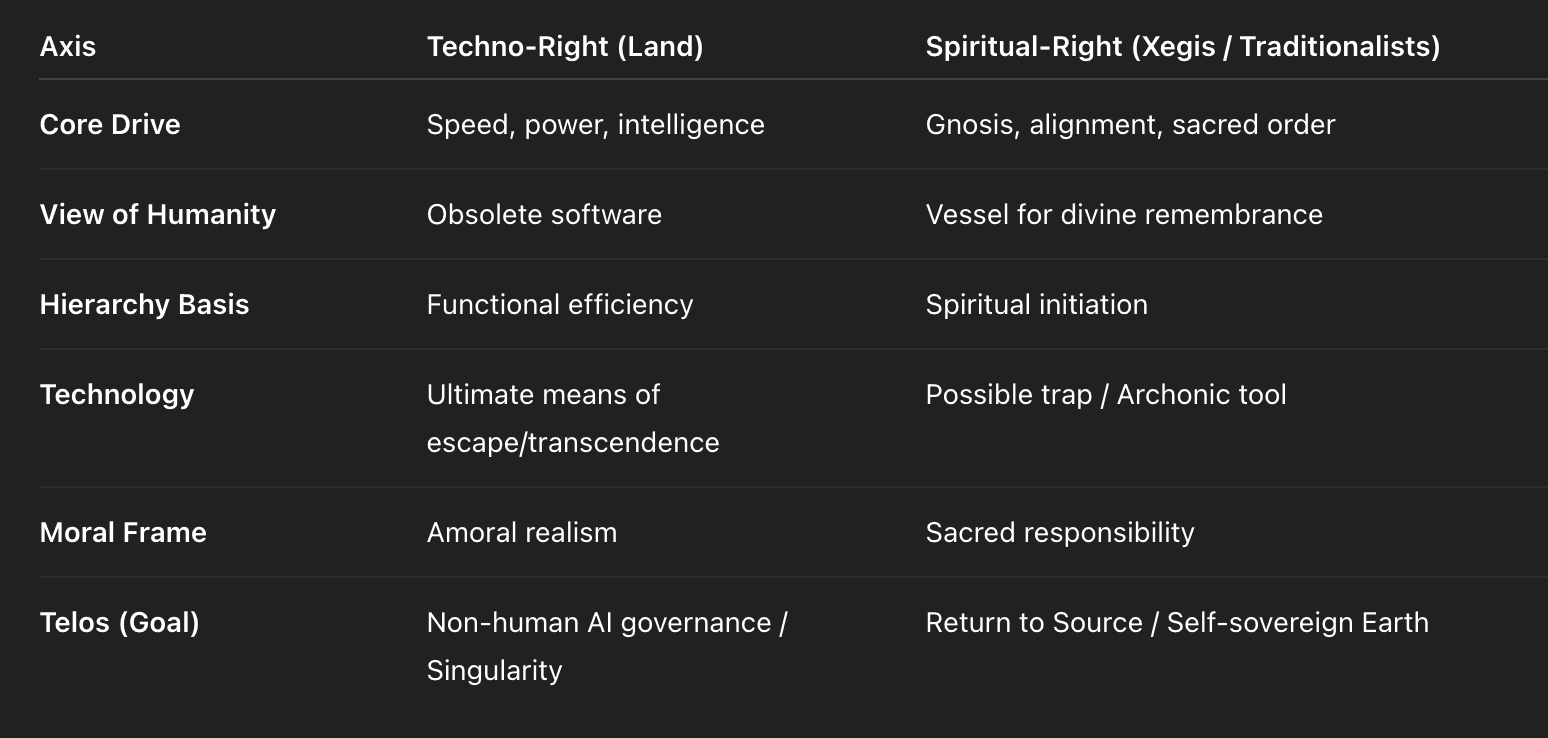1548x738 pixels.
Task: Select the Spiritual initiation cell
Action: coord(1037,305)
